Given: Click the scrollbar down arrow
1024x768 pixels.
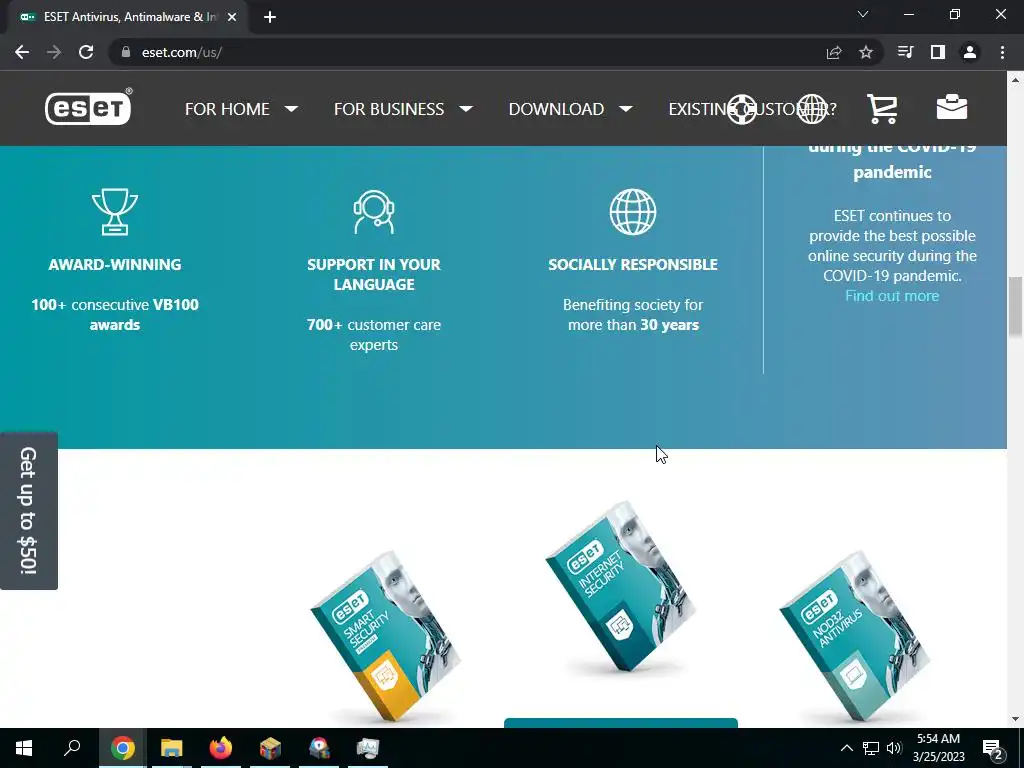Looking at the screenshot, I should (1015, 720).
